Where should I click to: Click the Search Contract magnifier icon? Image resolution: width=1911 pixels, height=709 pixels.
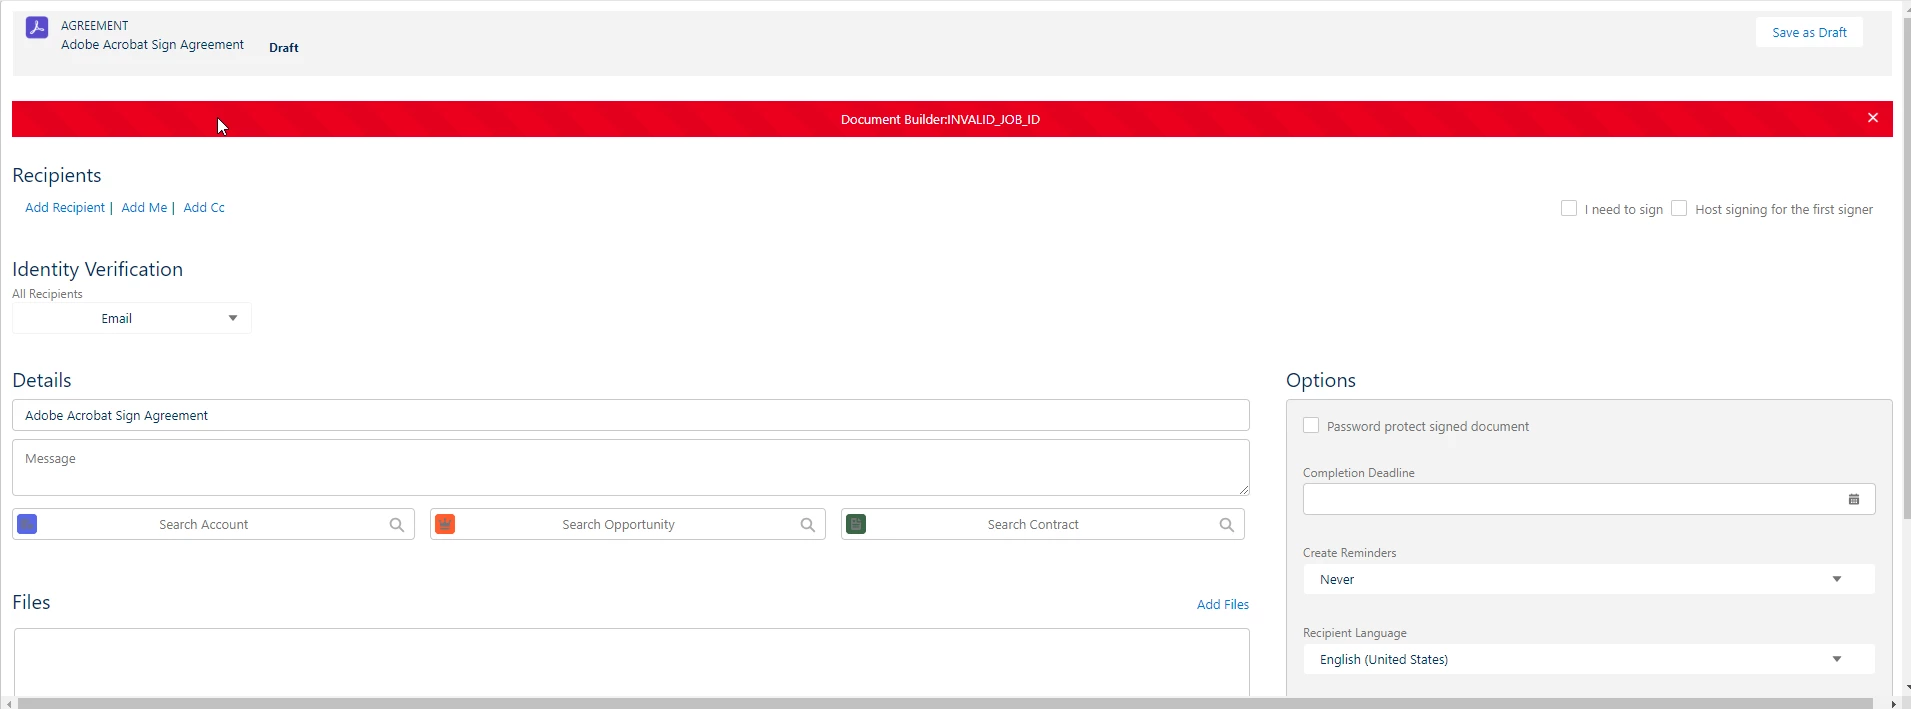pos(1227,525)
